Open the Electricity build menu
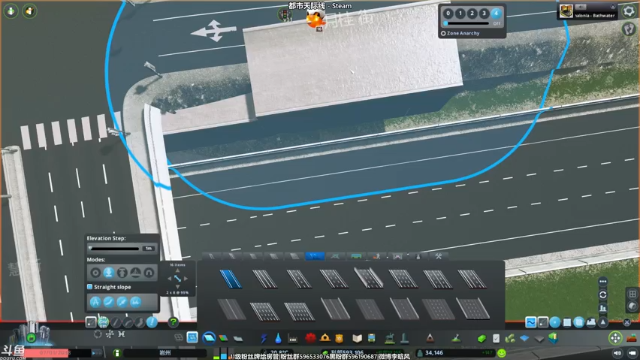Viewport: 640px width, 360px height. (264, 338)
